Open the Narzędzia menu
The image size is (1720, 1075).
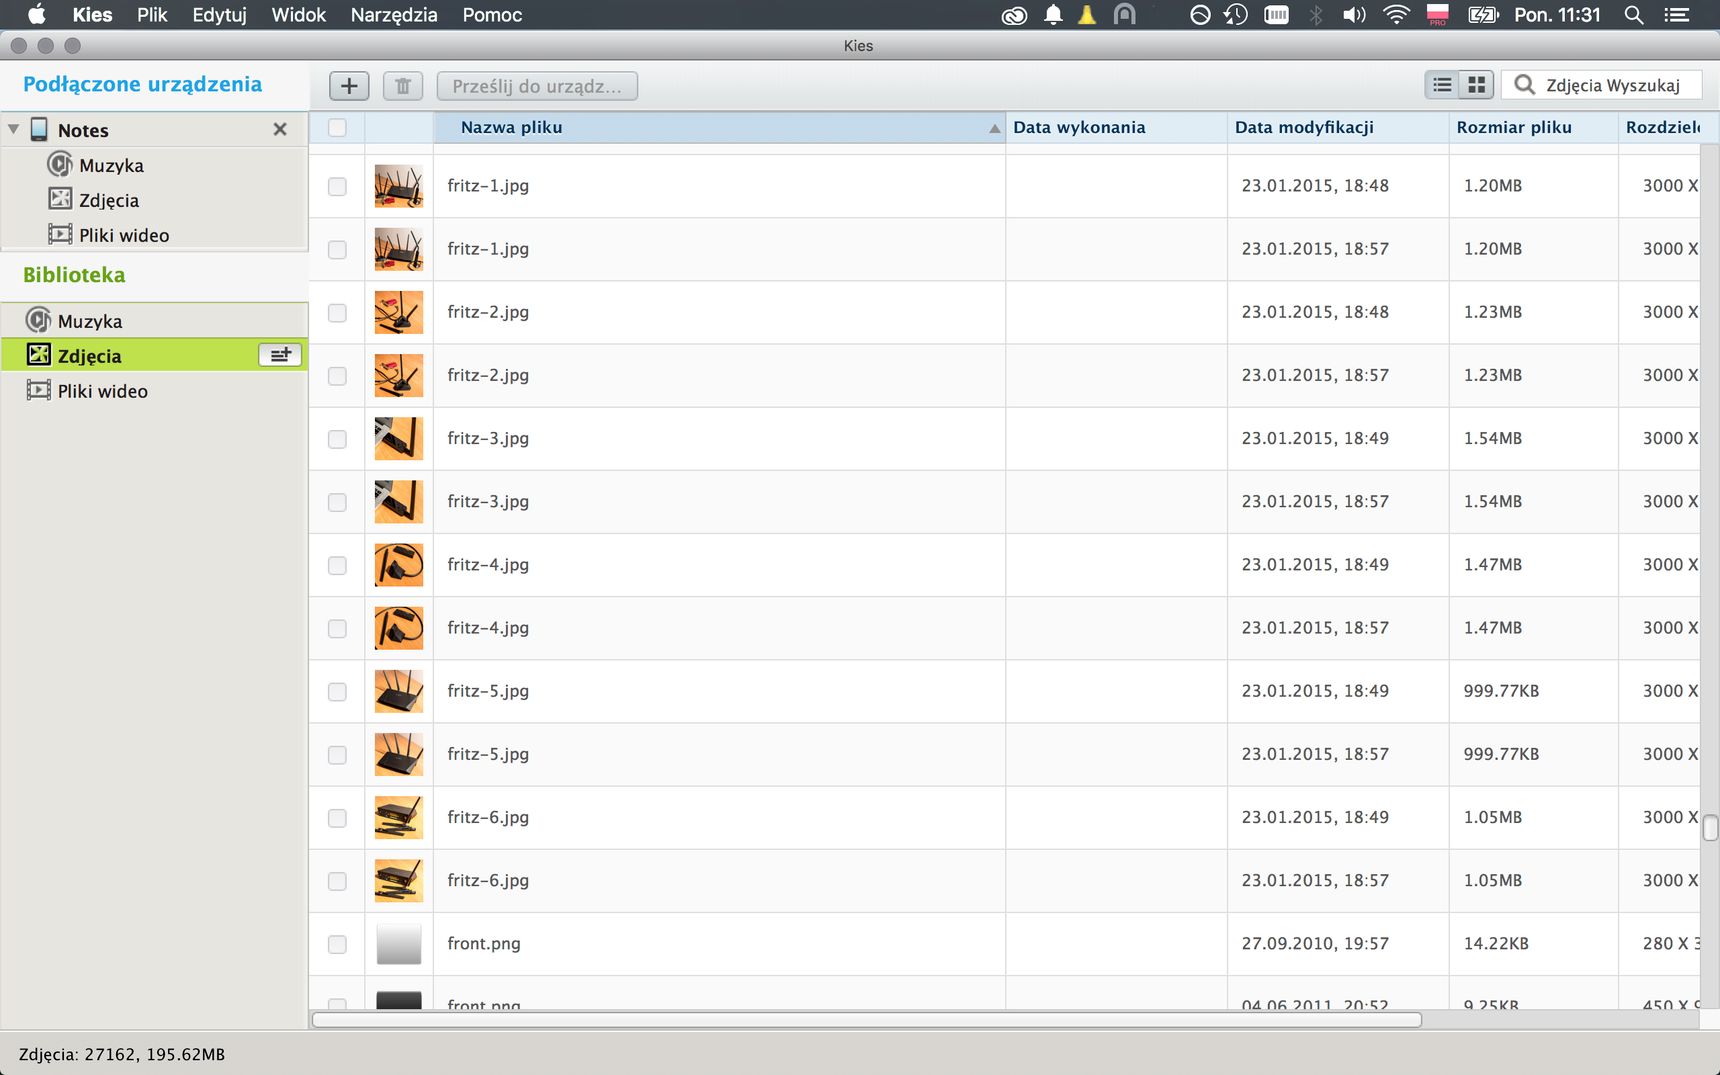click(x=393, y=15)
